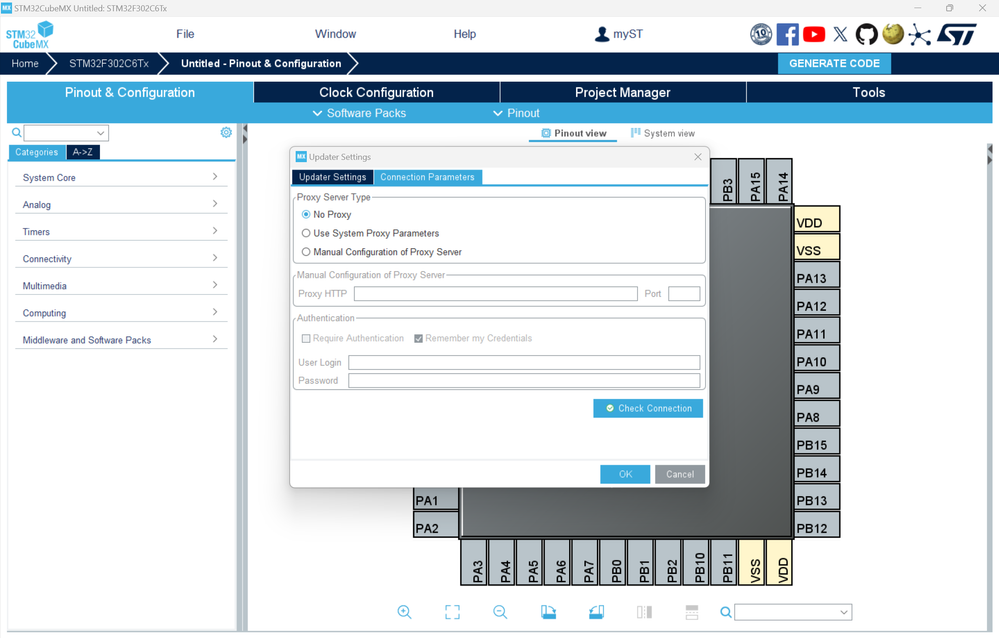Select the Connection Parameters tab
Screen dimensions: 999x638
point(428,177)
